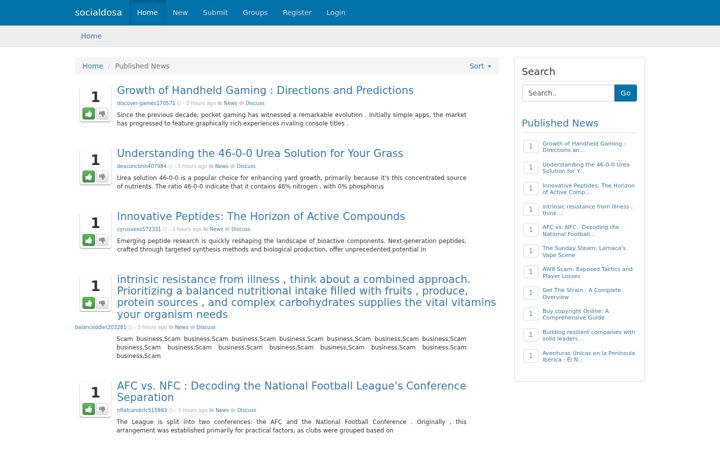This screenshot has height=450, width=720.
Task: View profile of deaconcbhh407984
Action: 141,166
